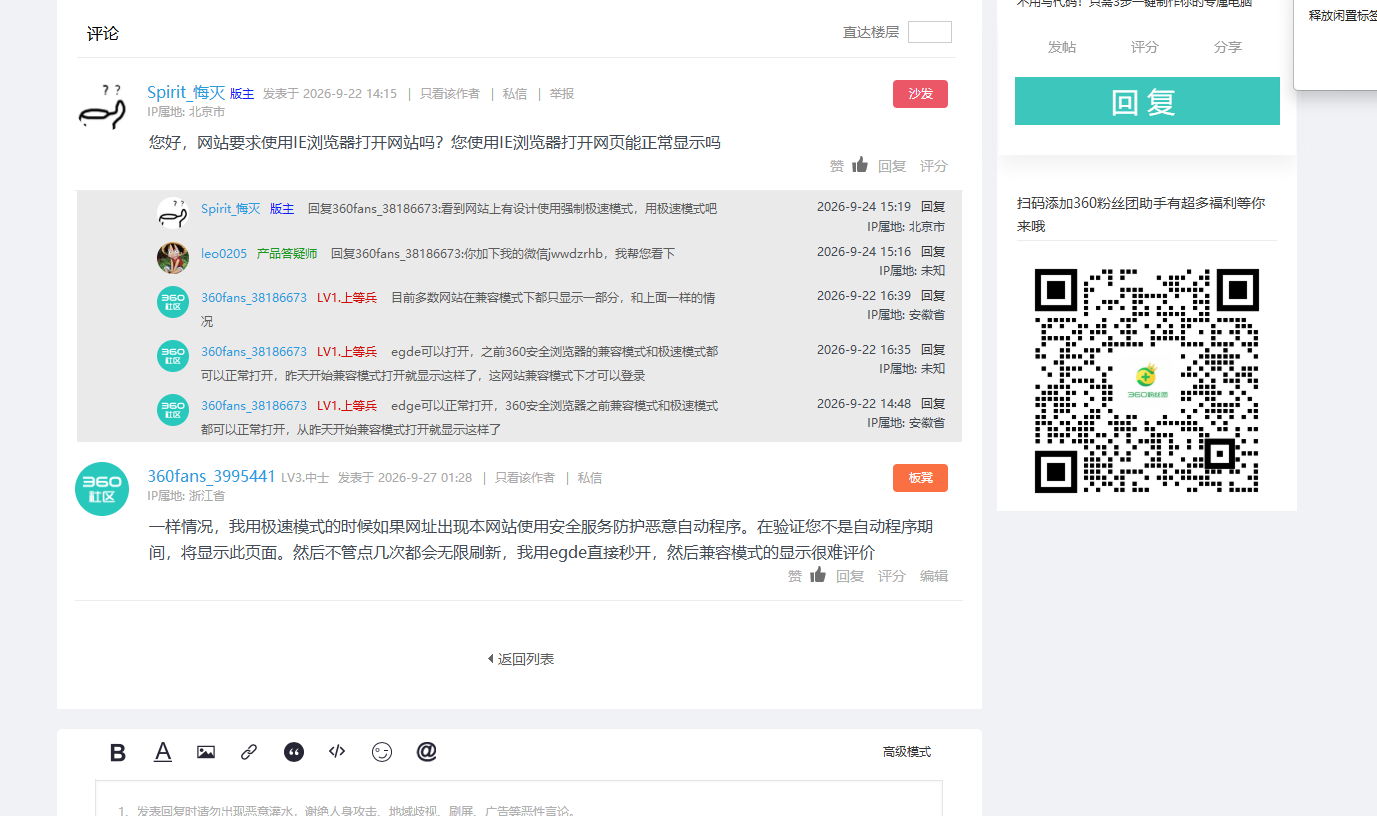Reply to Spirit_悔灭's main post via 回复

coord(892,166)
